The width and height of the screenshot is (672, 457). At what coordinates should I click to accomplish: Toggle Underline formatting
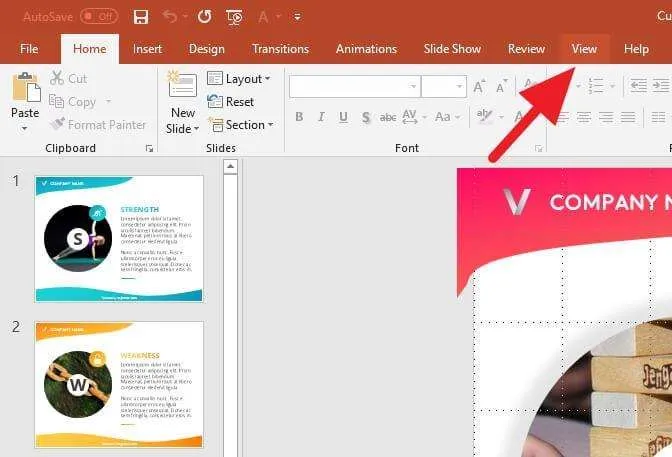point(343,117)
